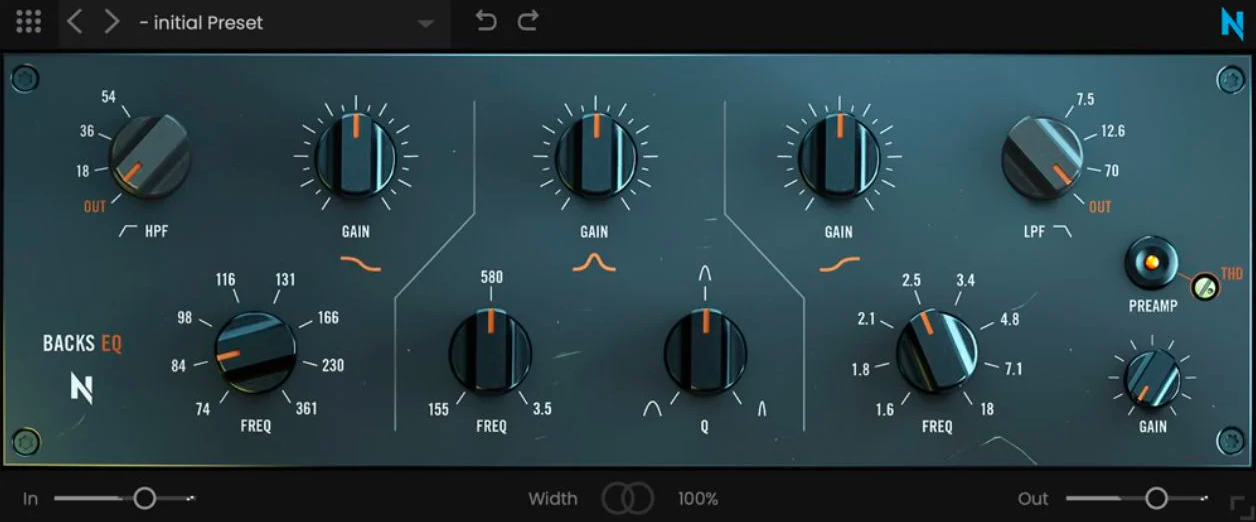Go to previous preset arrow
1256x522 pixels.
pos(74,22)
